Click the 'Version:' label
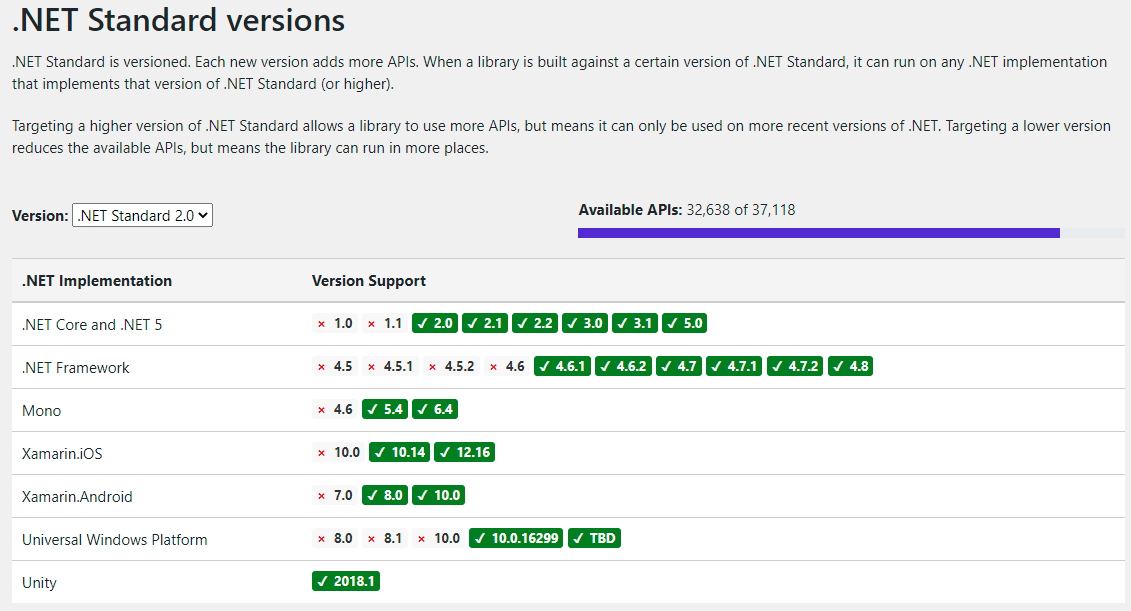Screen dimensions: 1131x611 click(x=40, y=216)
